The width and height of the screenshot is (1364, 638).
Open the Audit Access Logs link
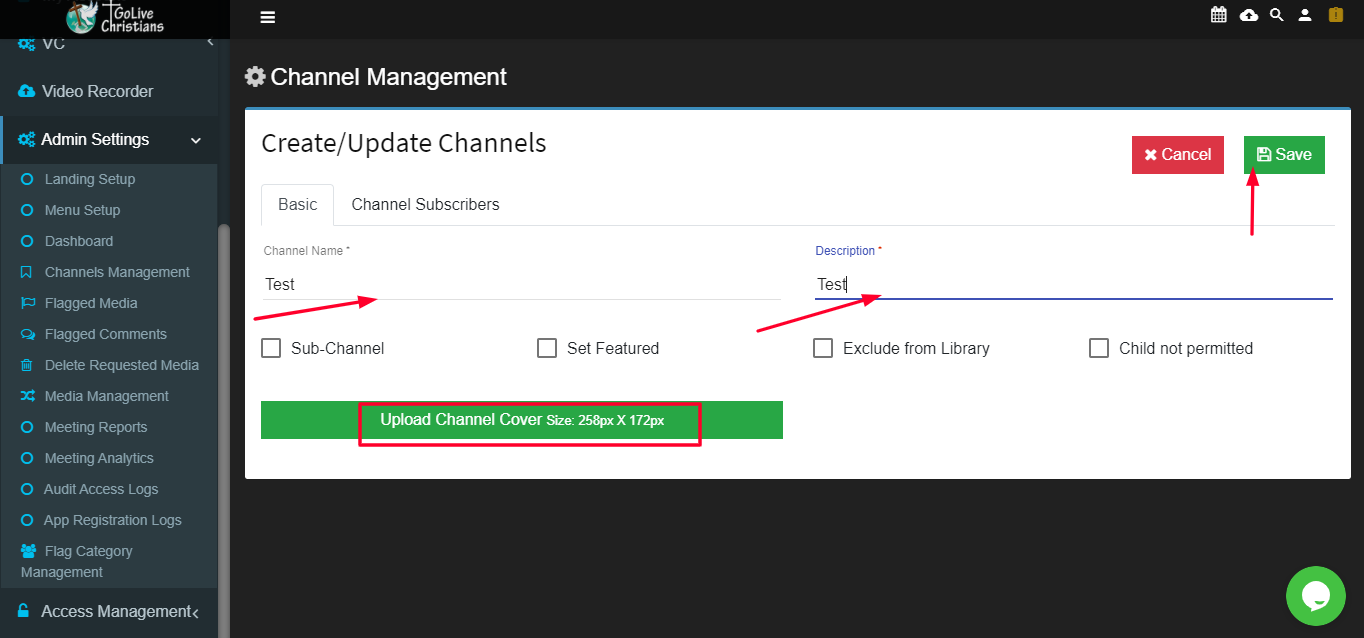101,489
